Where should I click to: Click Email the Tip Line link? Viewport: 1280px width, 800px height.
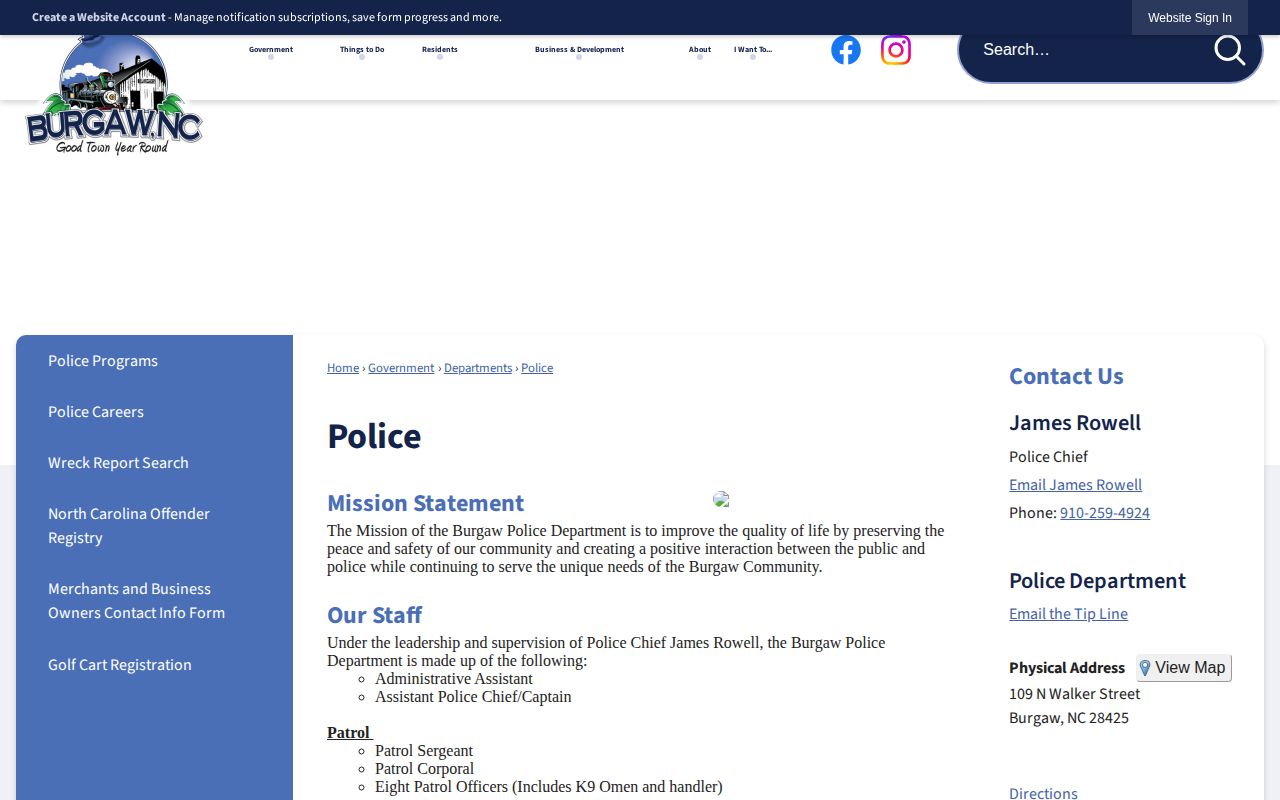click(1068, 614)
